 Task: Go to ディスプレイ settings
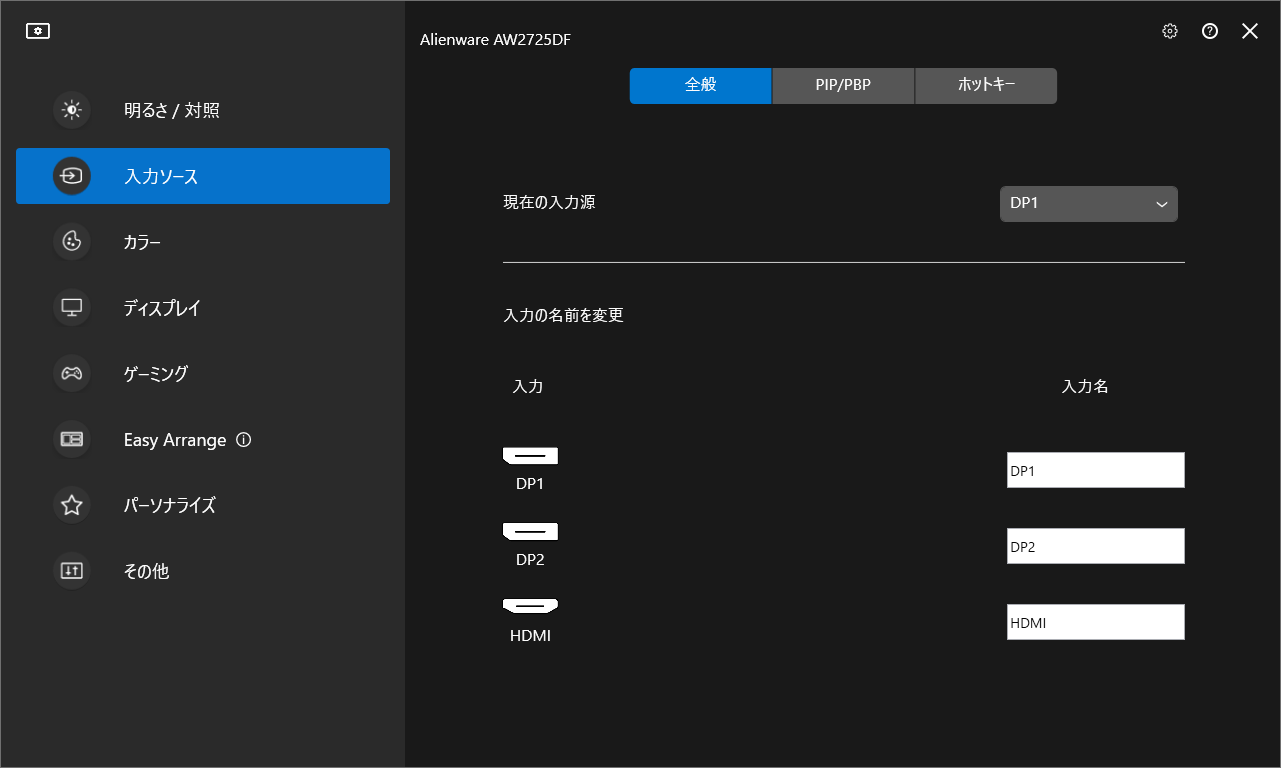click(x=203, y=308)
